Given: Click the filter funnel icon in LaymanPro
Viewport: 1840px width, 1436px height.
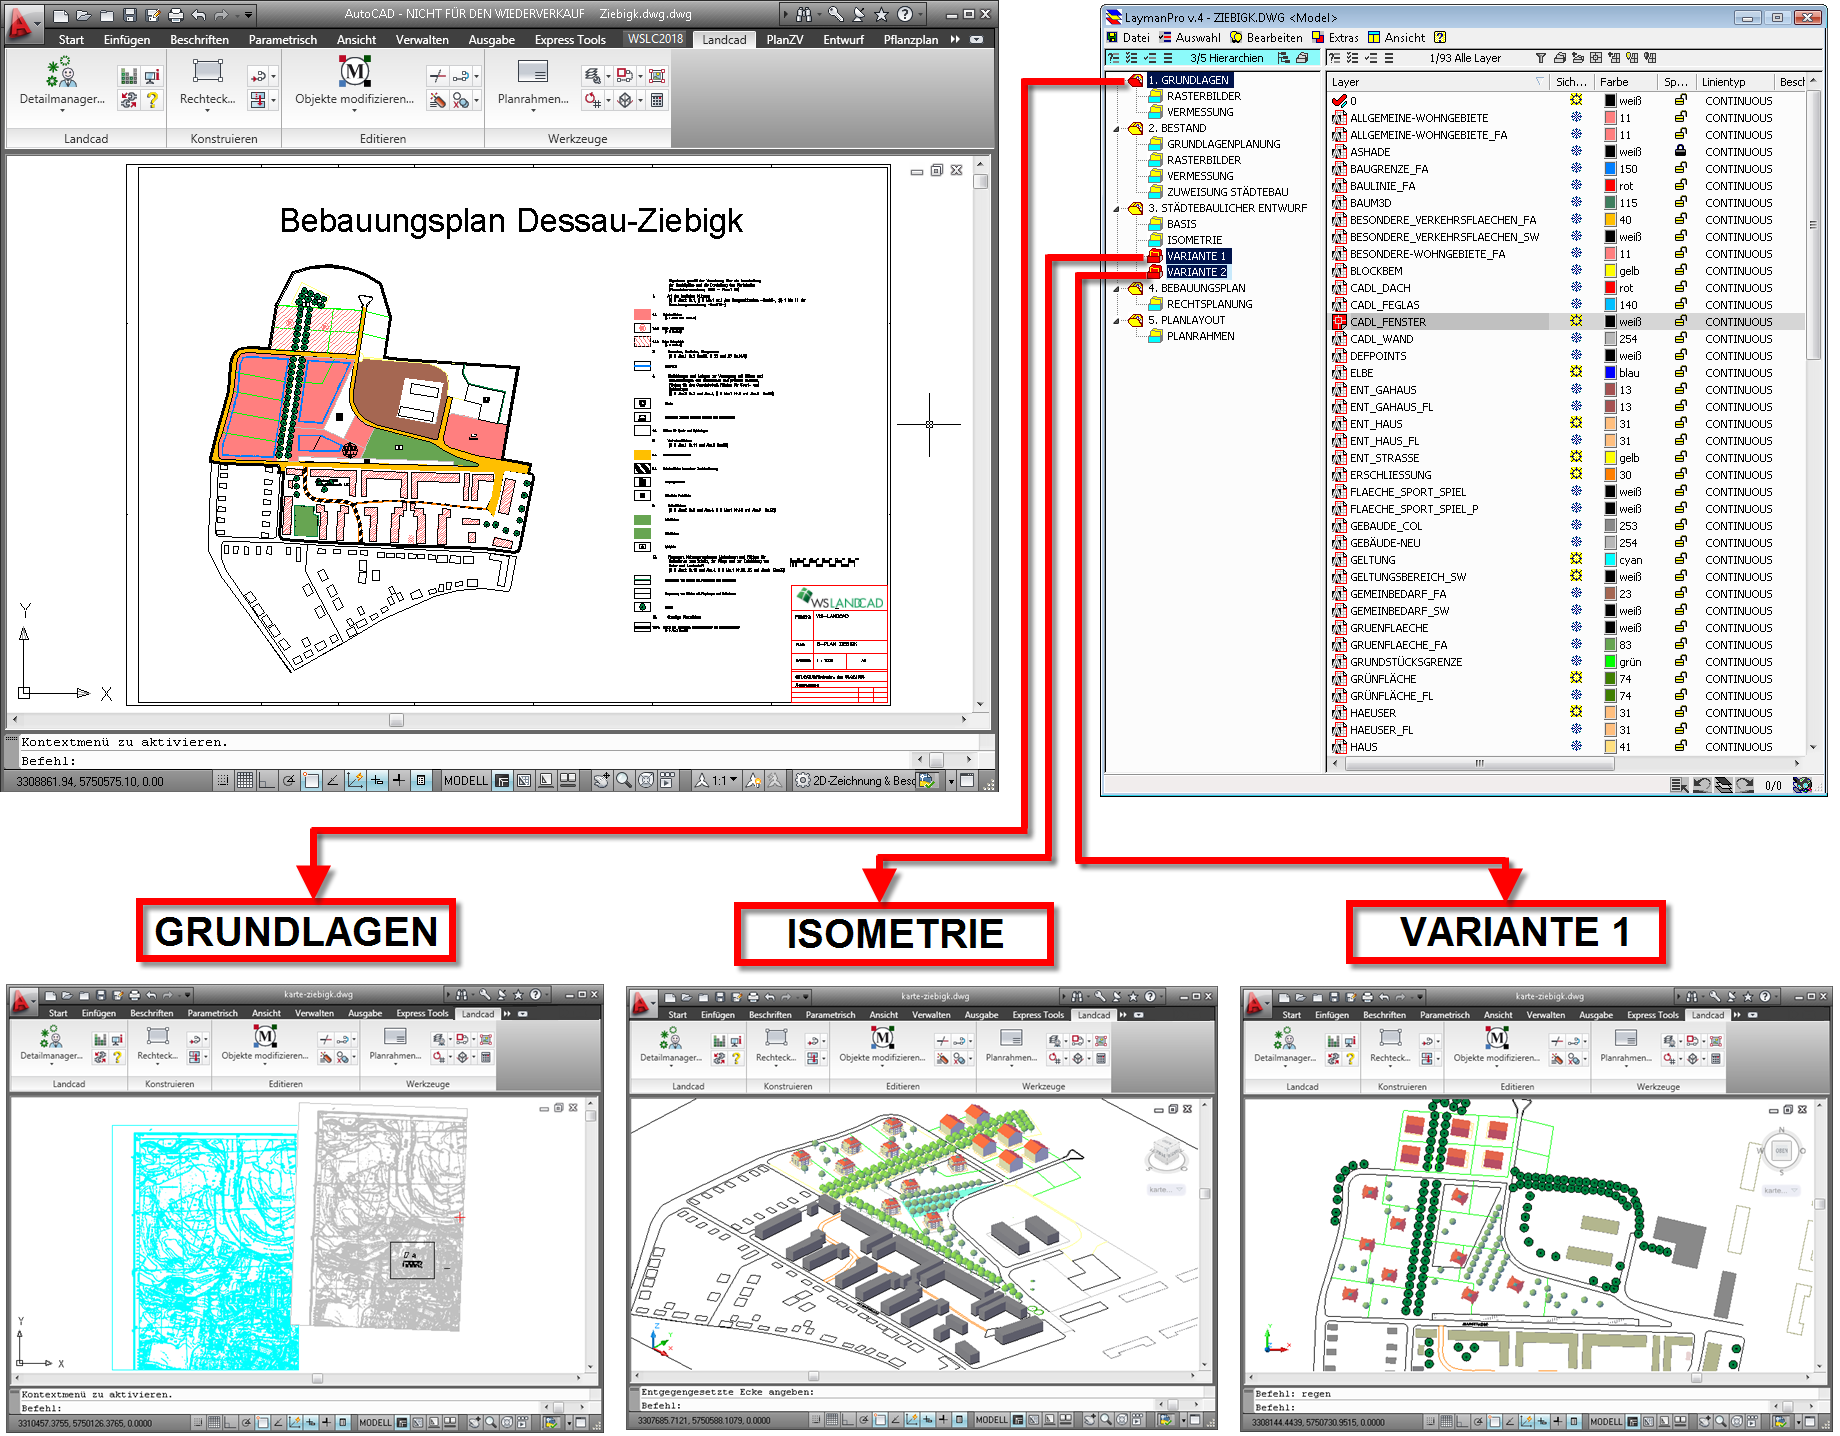Looking at the screenshot, I should [x=1540, y=58].
